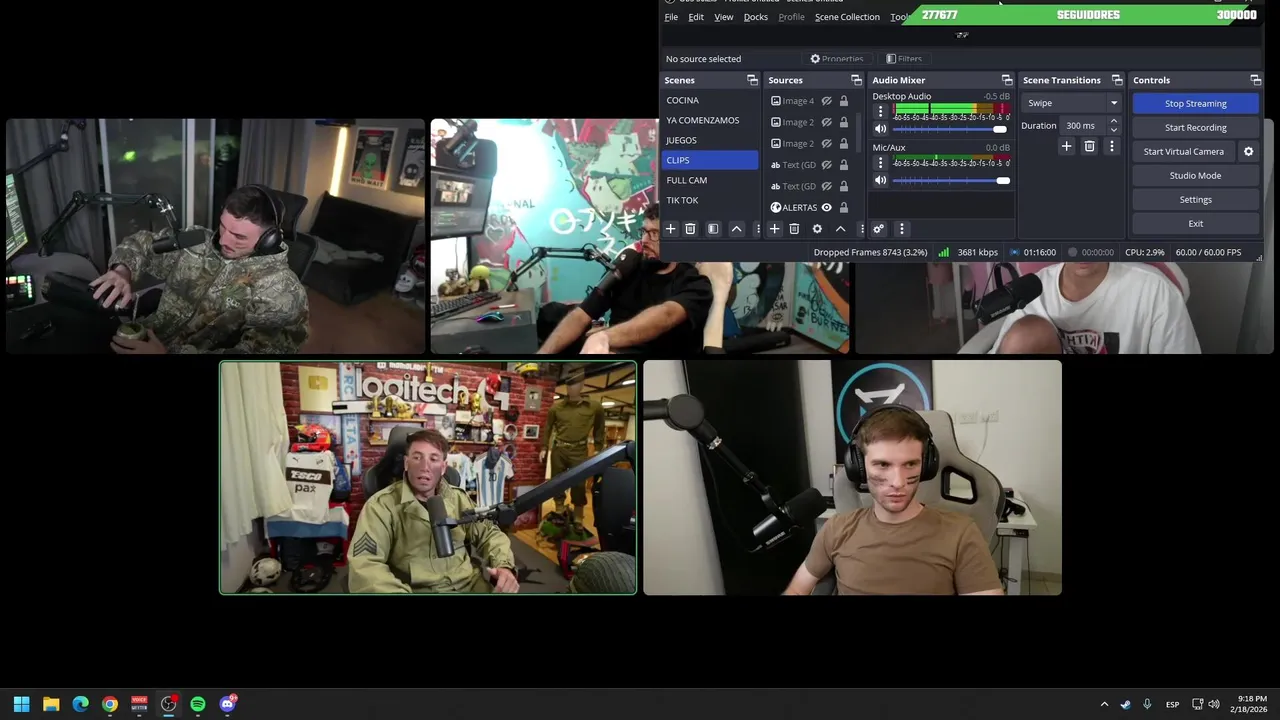Viewport: 1280px width, 720px height.
Task: Open source properties gear in Sources toolbar
Action: click(817, 229)
